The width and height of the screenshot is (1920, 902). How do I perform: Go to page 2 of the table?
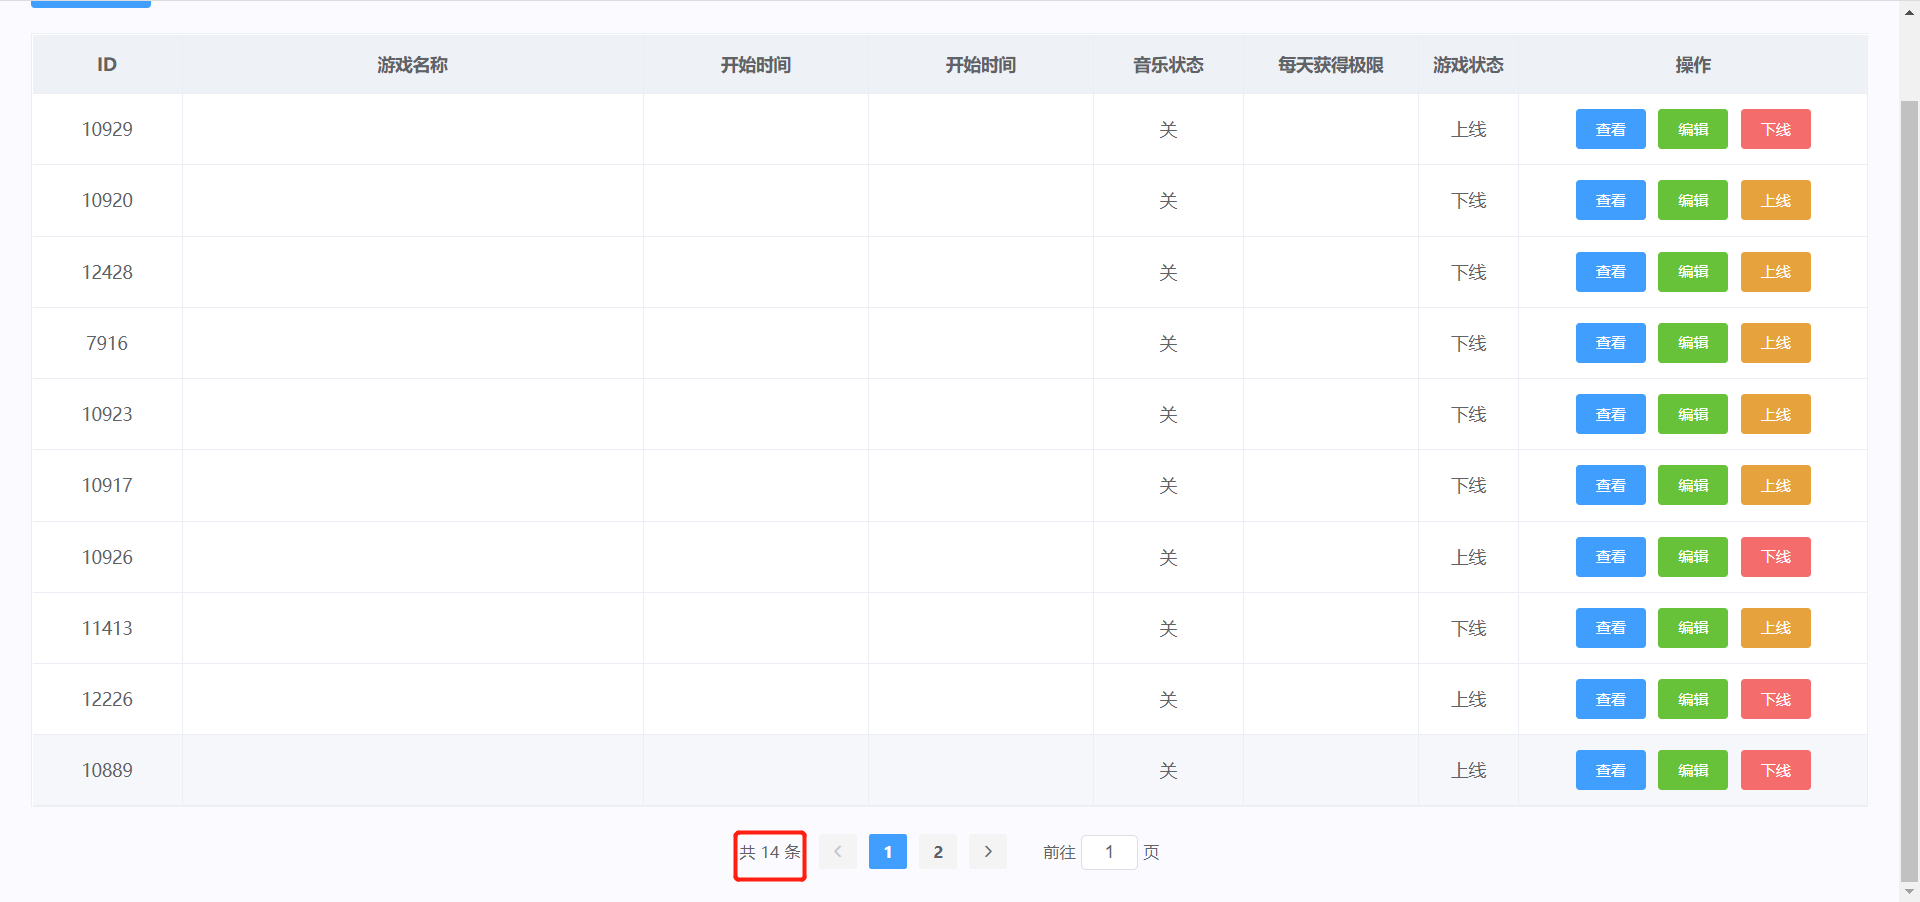[937, 852]
